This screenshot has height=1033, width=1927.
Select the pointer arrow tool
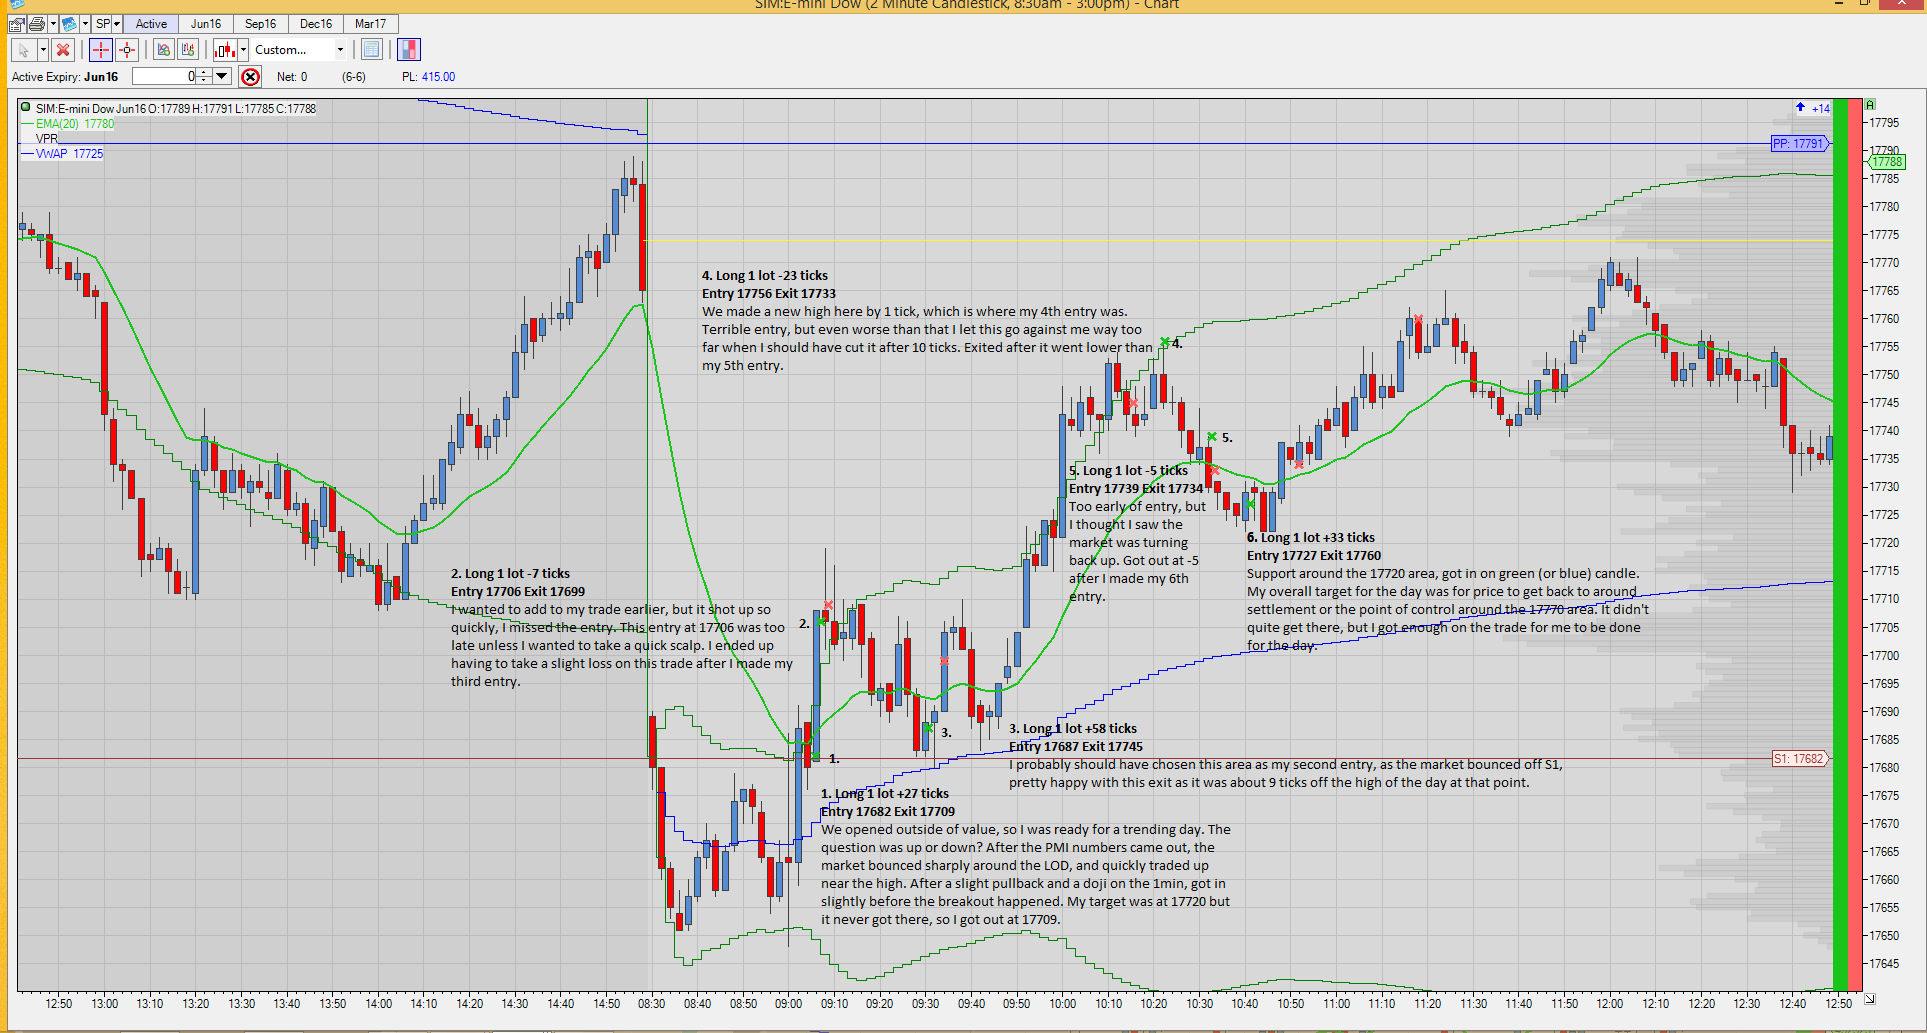pos(24,50)
